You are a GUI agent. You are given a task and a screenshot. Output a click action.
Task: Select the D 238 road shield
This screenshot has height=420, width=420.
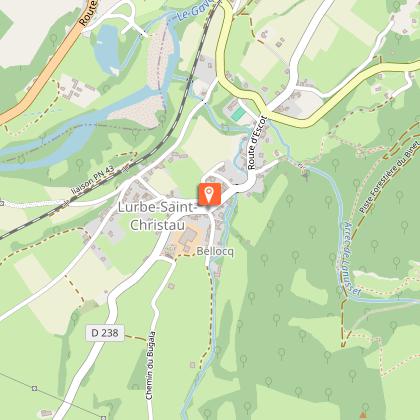pos(105,333)
